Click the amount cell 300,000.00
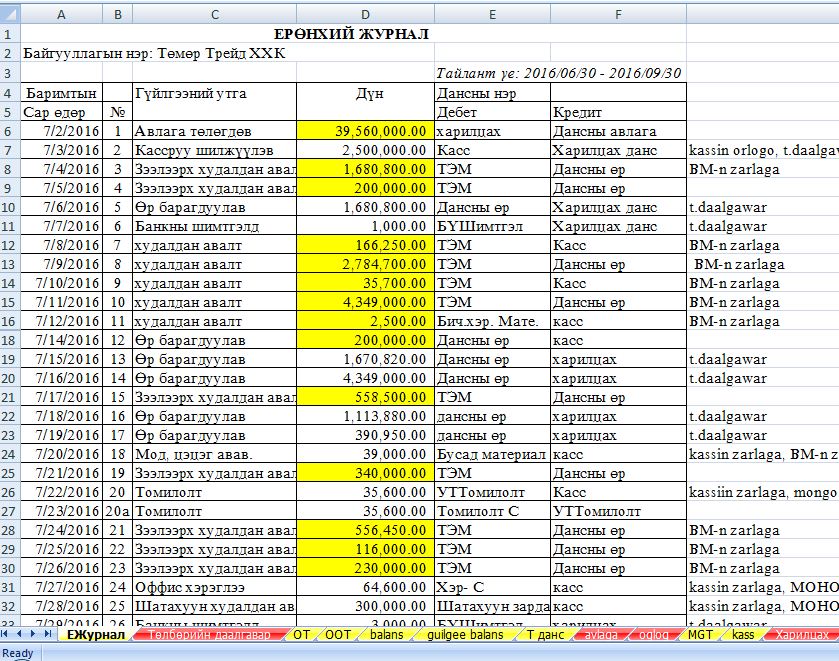Image resolution: width=839 pixels, height=661 pixels. pos(365,606)
